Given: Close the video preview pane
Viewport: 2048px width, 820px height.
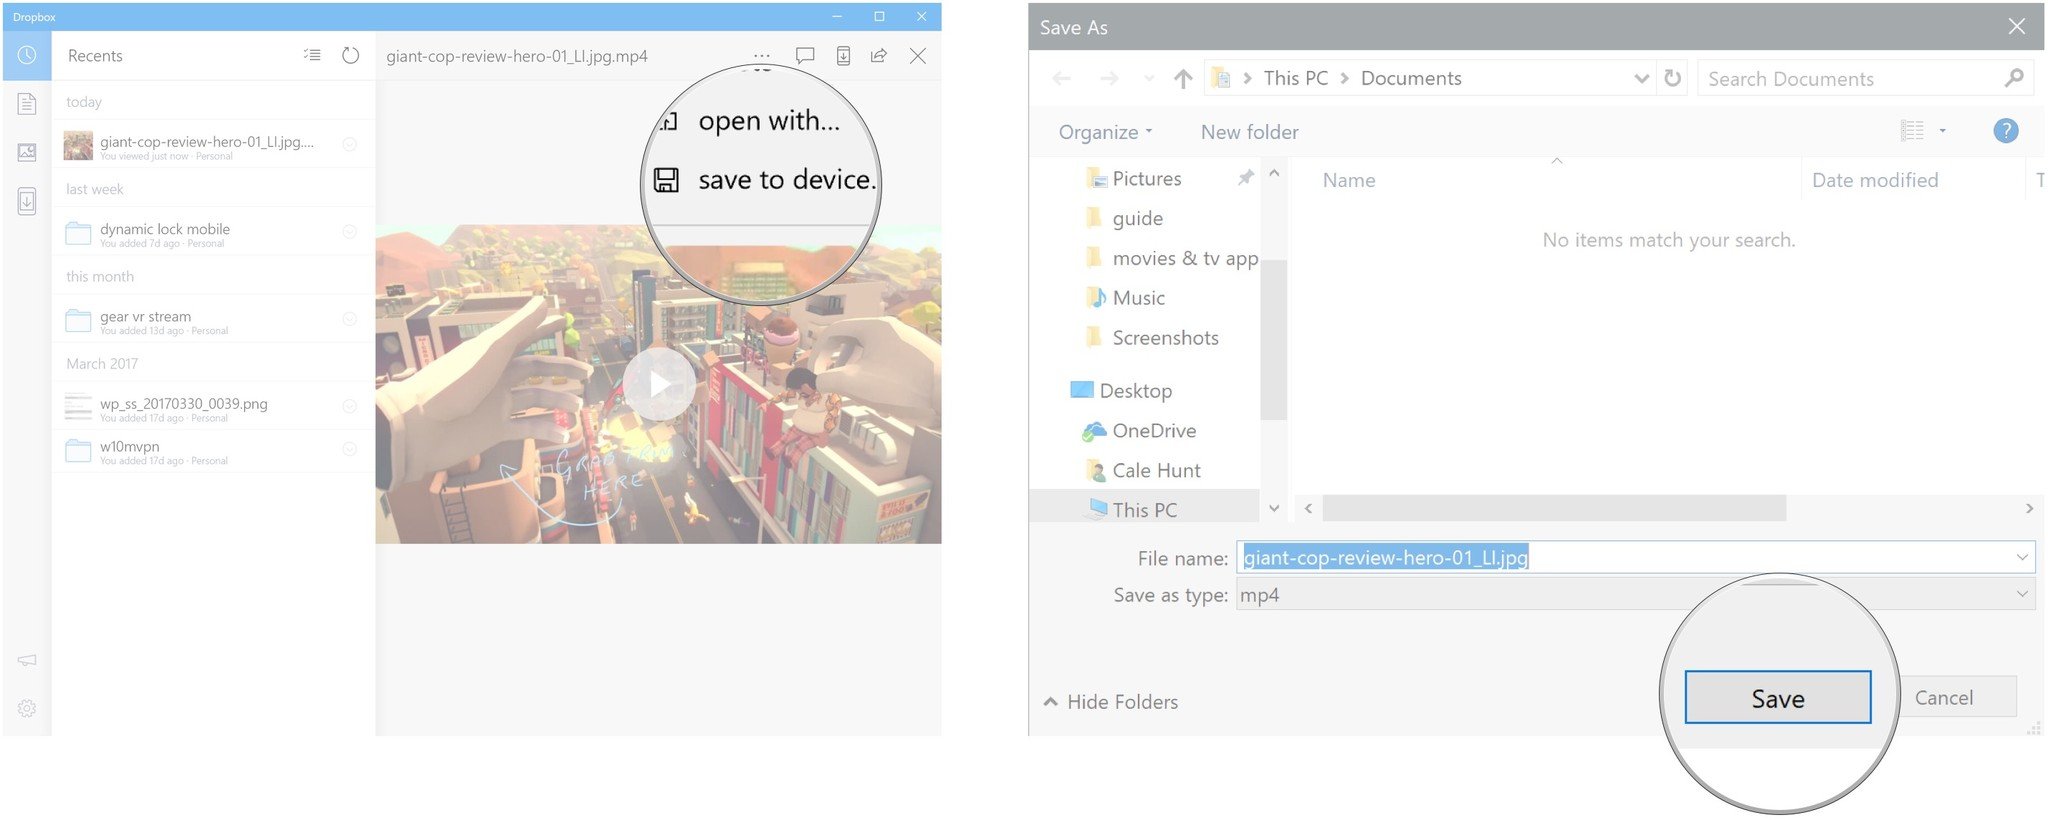Looking at the screenshot, I should 918,56.
